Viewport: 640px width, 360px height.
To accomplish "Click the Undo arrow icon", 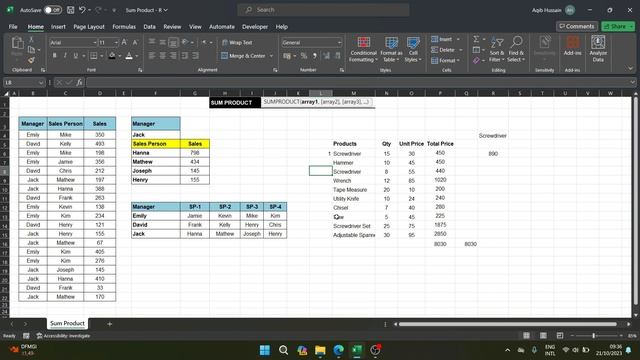I will (x=82, y=10).
